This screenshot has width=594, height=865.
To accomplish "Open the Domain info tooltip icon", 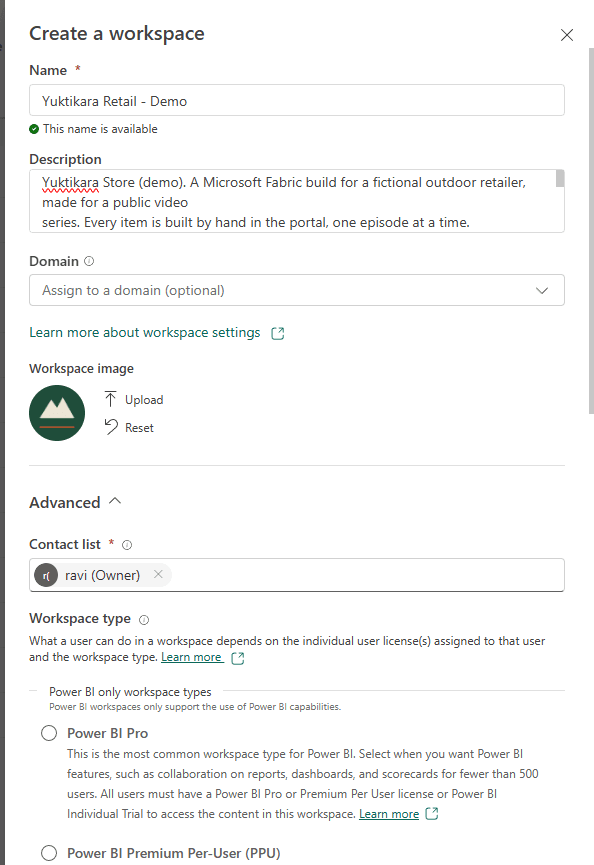I will [89, 261].
